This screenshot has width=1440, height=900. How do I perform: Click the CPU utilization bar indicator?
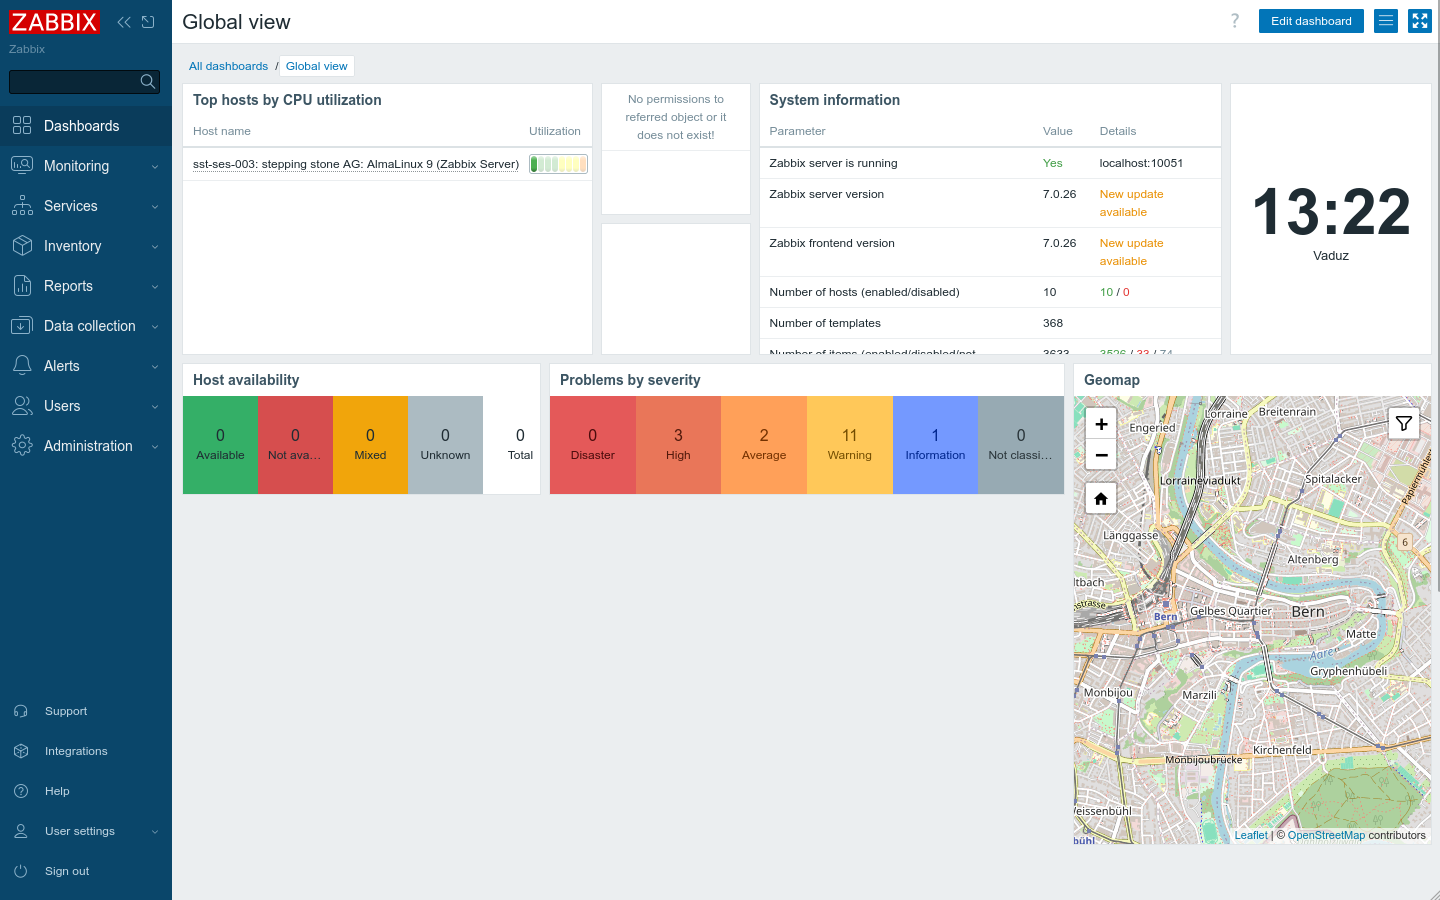coord(558,164)
